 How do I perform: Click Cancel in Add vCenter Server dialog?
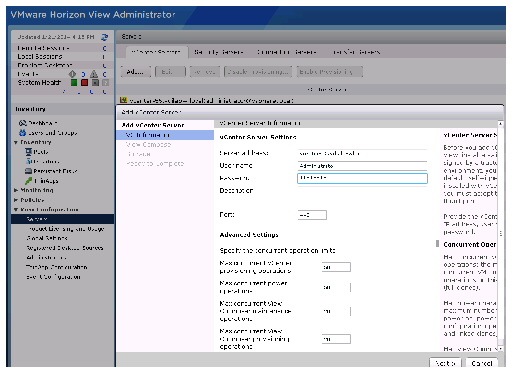(x=481, y=363)
